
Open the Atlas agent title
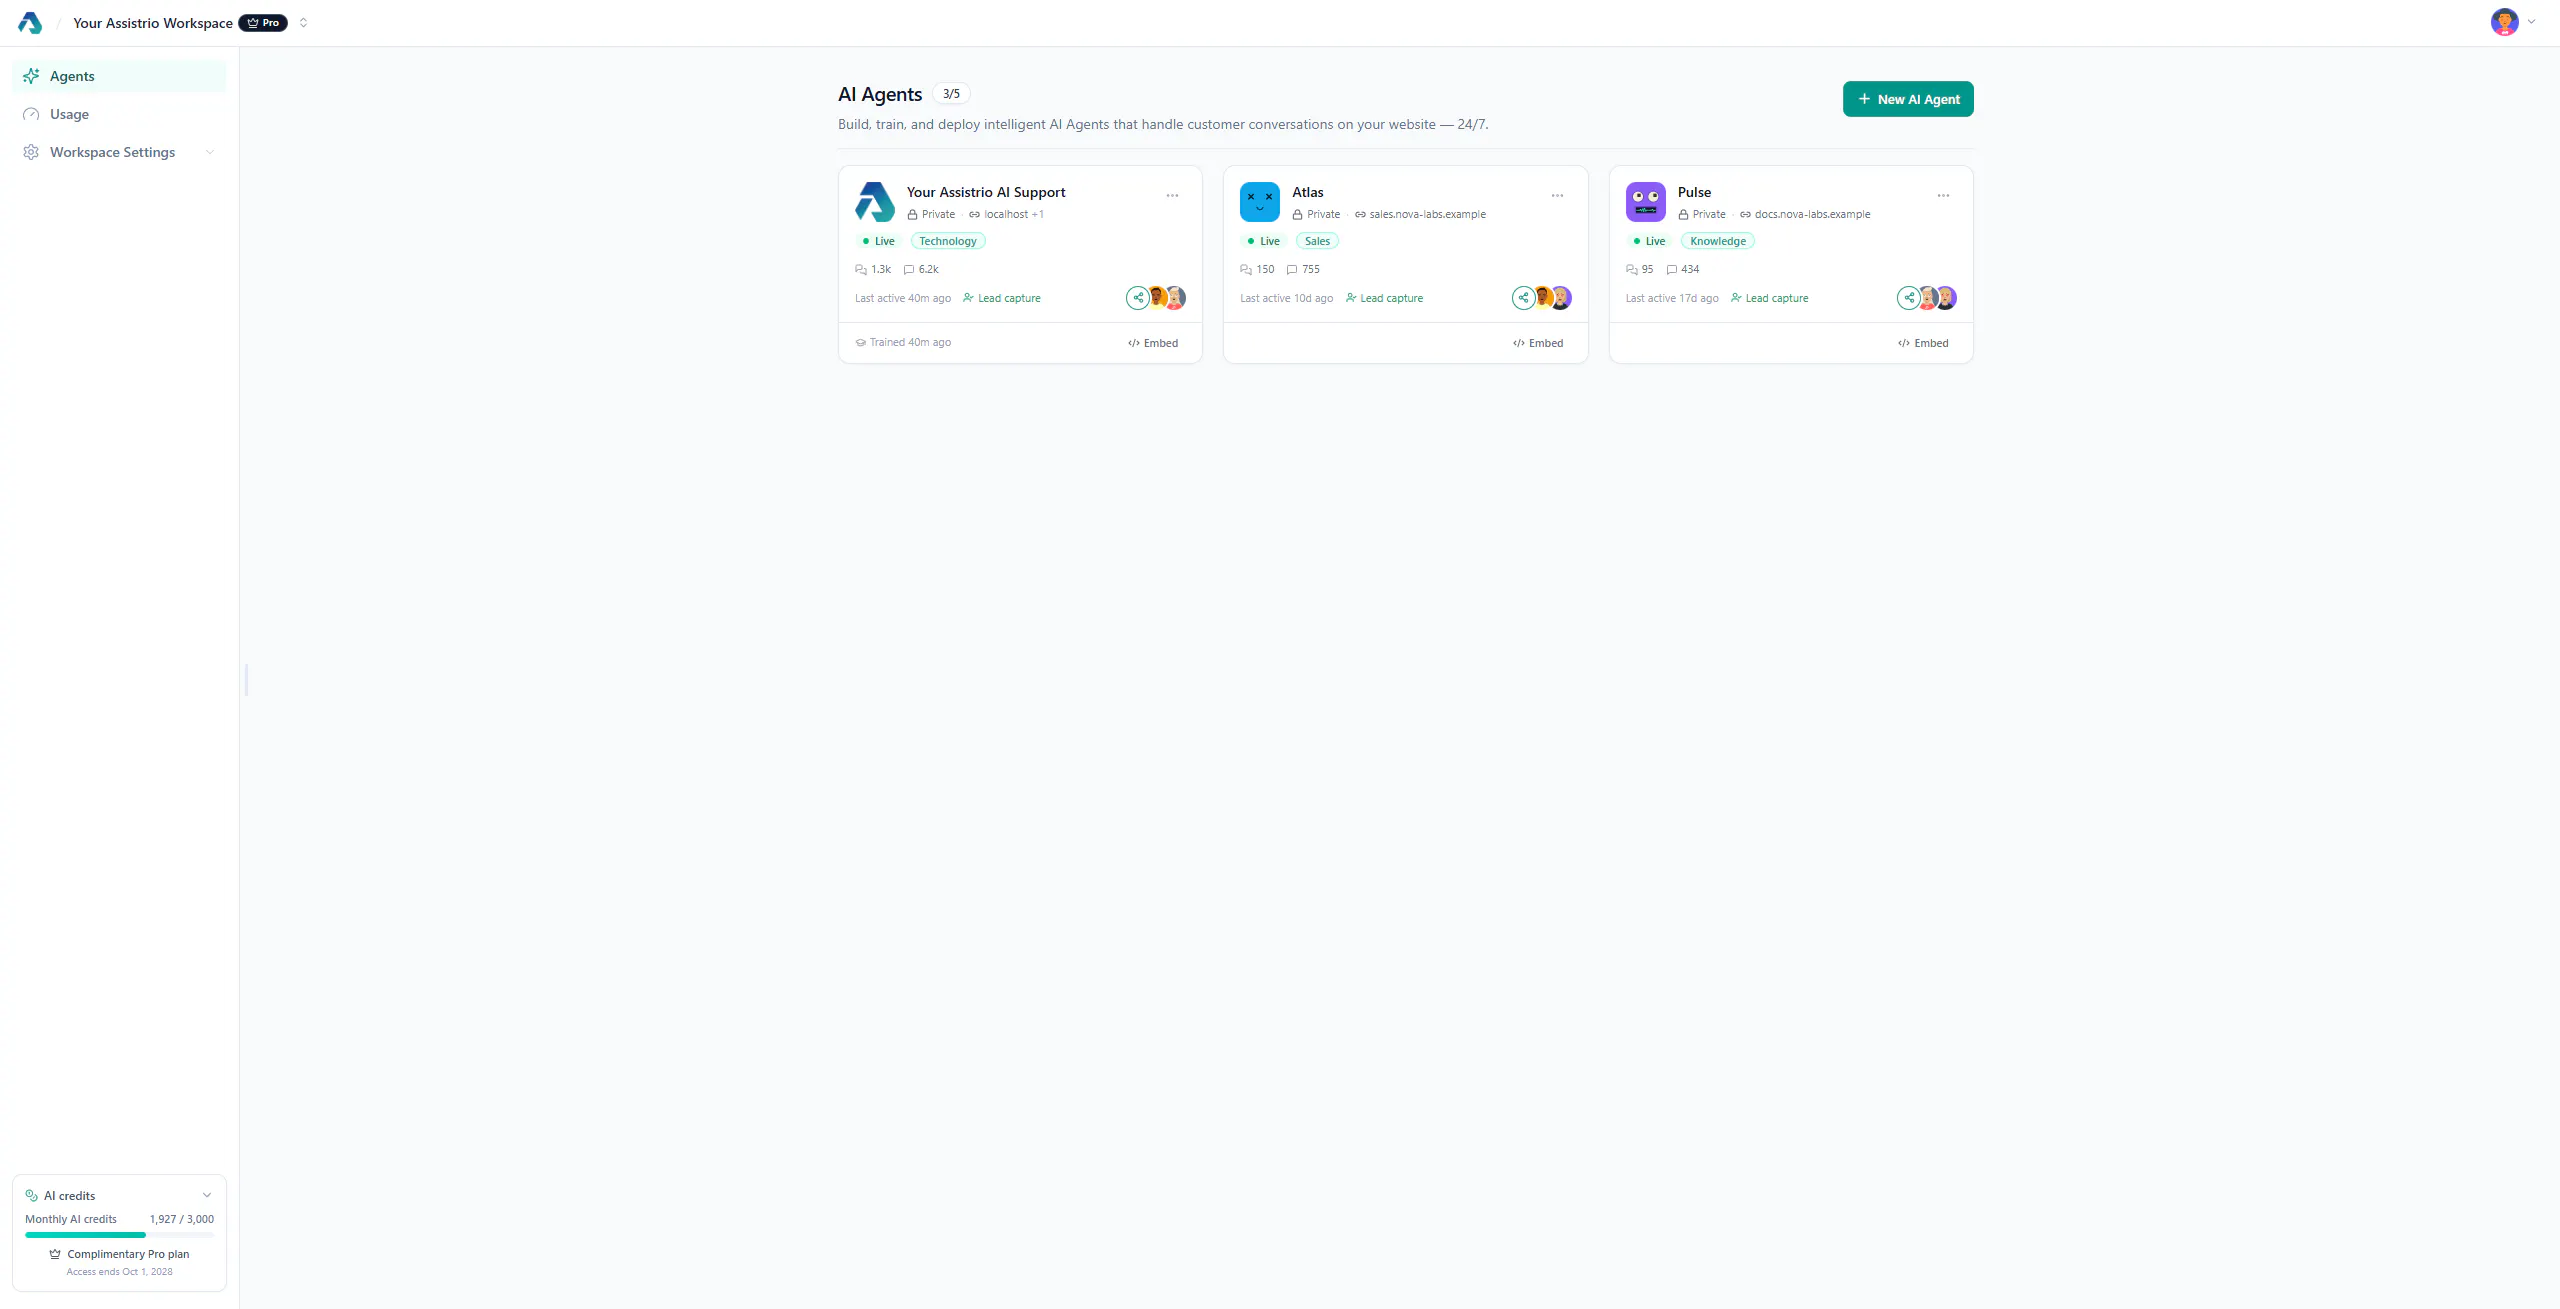tap(1308, 192)
